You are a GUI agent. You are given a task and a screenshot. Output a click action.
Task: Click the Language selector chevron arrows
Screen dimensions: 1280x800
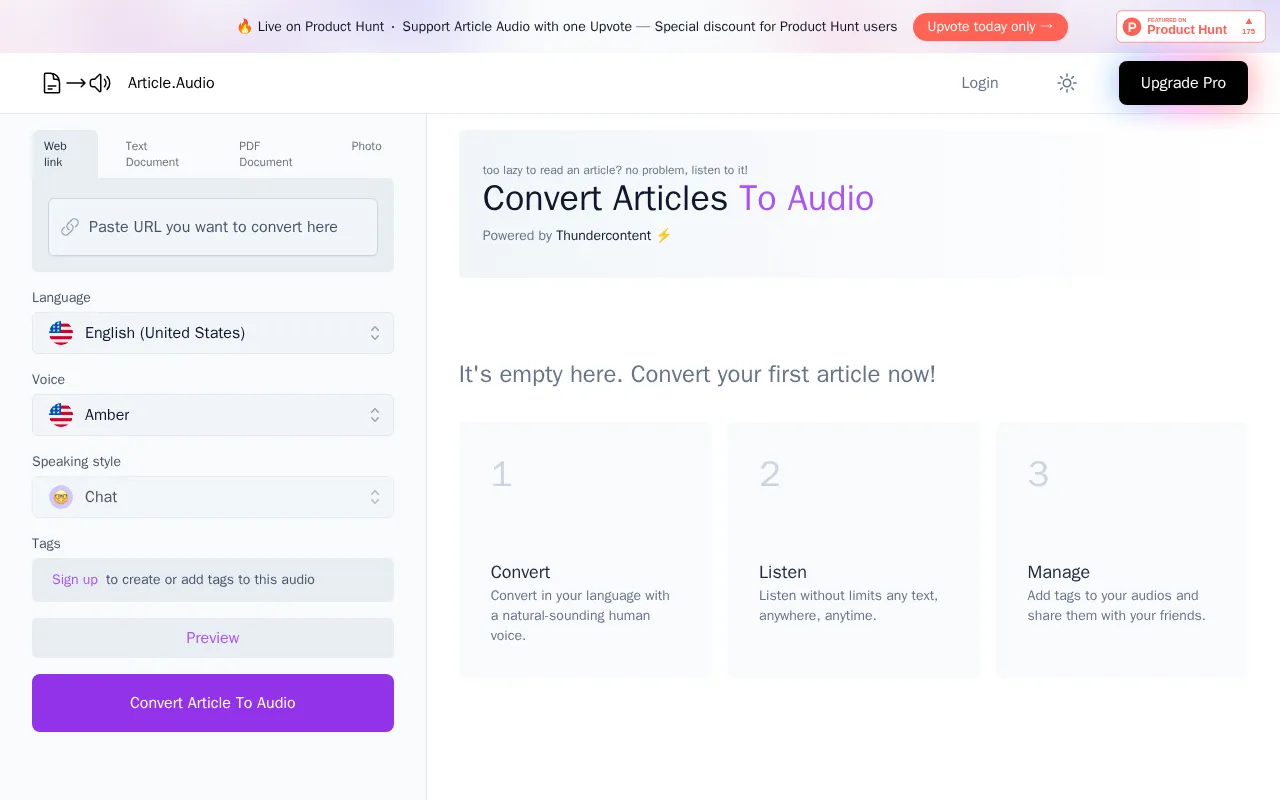tap(375, 333)
